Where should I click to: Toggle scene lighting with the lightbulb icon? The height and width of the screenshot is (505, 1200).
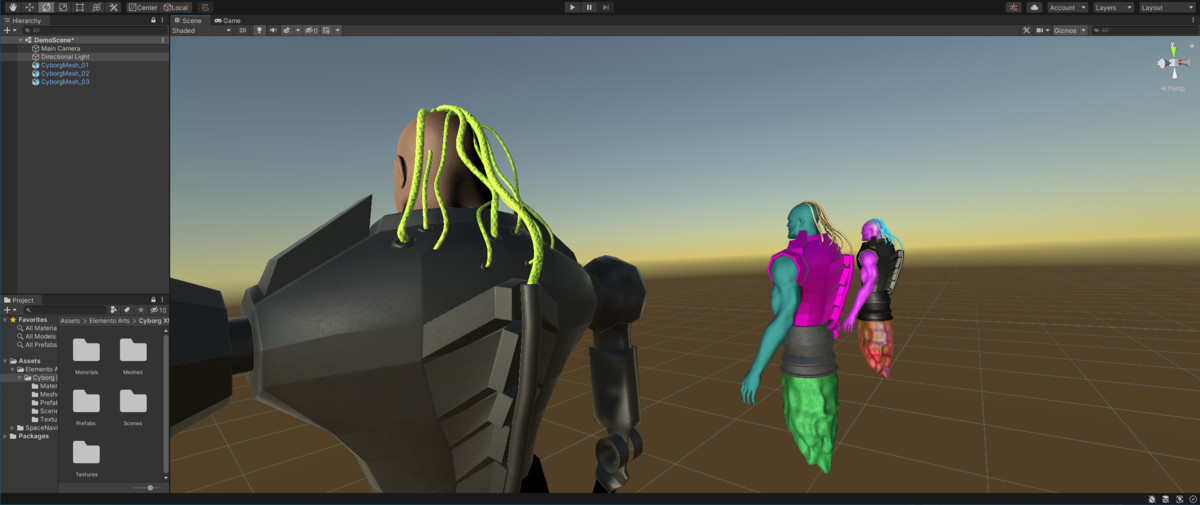click(x=258, y=30)
